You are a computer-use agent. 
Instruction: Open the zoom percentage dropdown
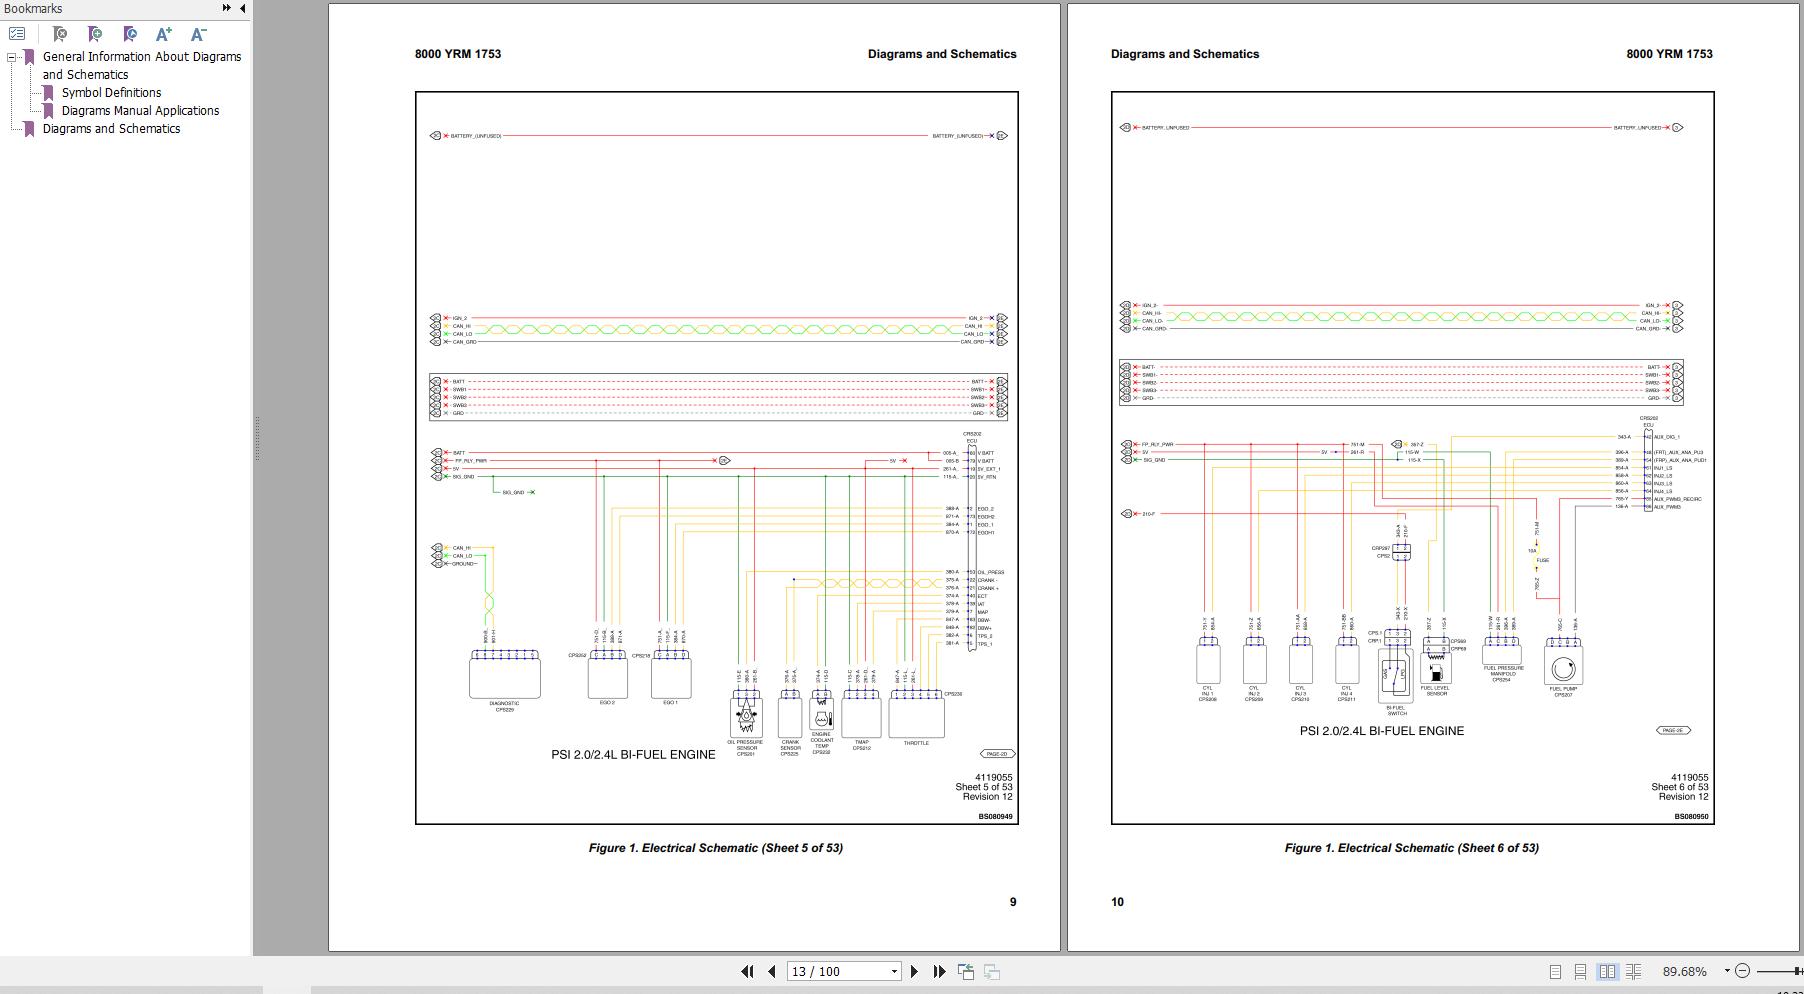click(x=1726, y=971)
